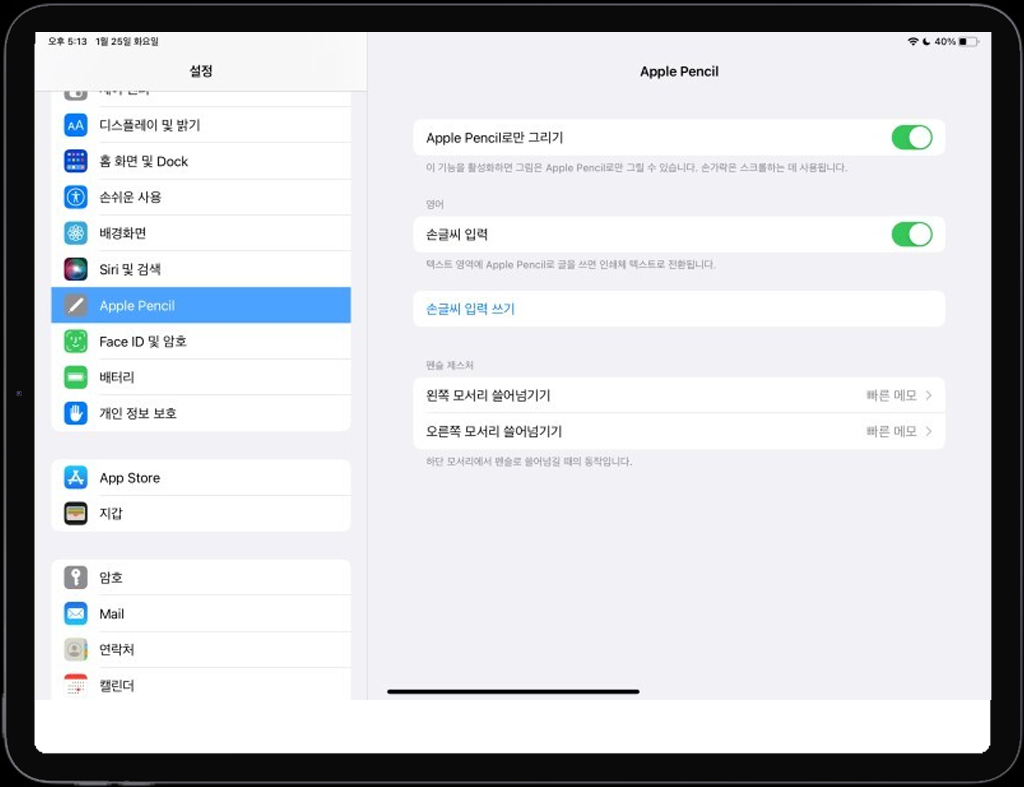This screenshot has width=1024, height=787.
Task: Tap the Wallpaper flower icon
Action: [x=76, y=233]
